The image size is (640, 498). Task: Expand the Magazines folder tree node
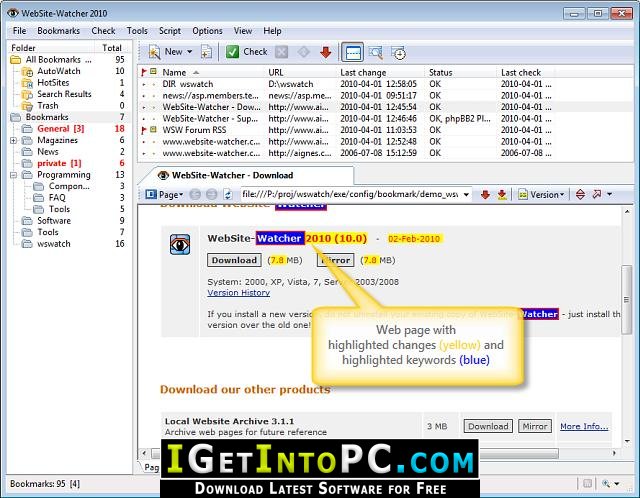pos(13,140)
